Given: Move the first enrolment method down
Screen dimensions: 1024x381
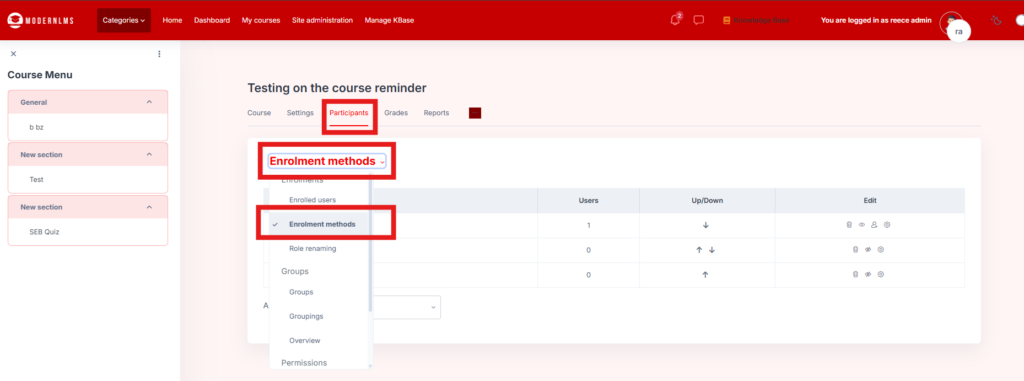Looking at the screenshot, I should tap(705, 225).
